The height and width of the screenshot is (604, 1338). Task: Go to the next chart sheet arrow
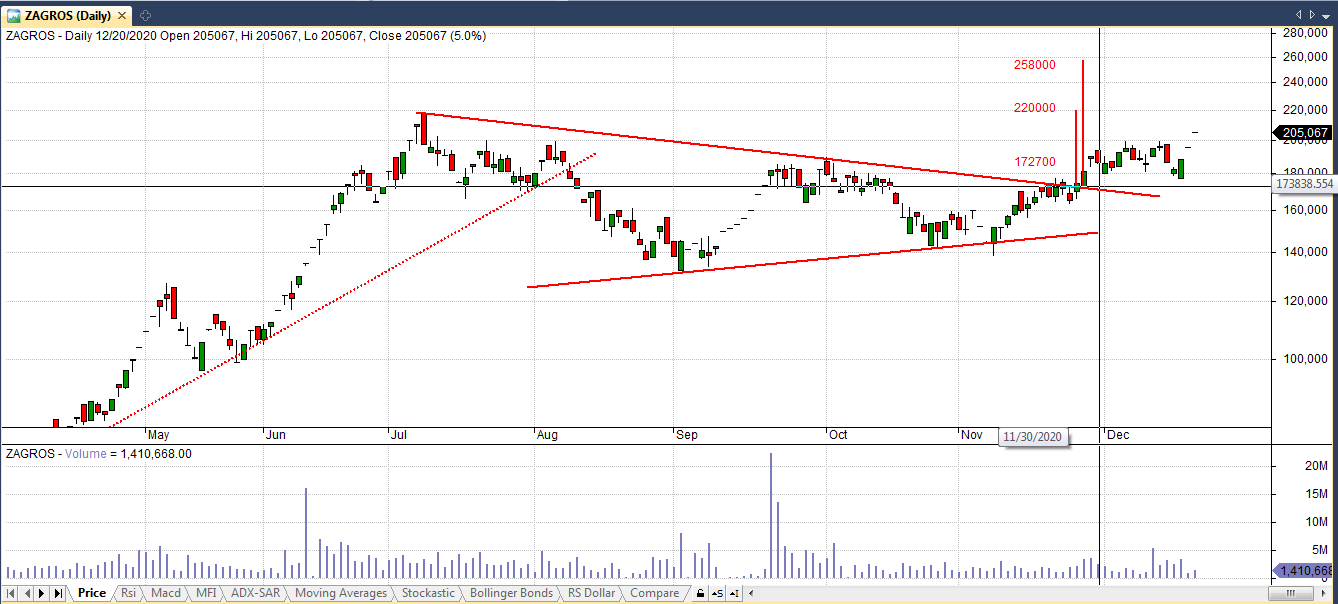42,593
